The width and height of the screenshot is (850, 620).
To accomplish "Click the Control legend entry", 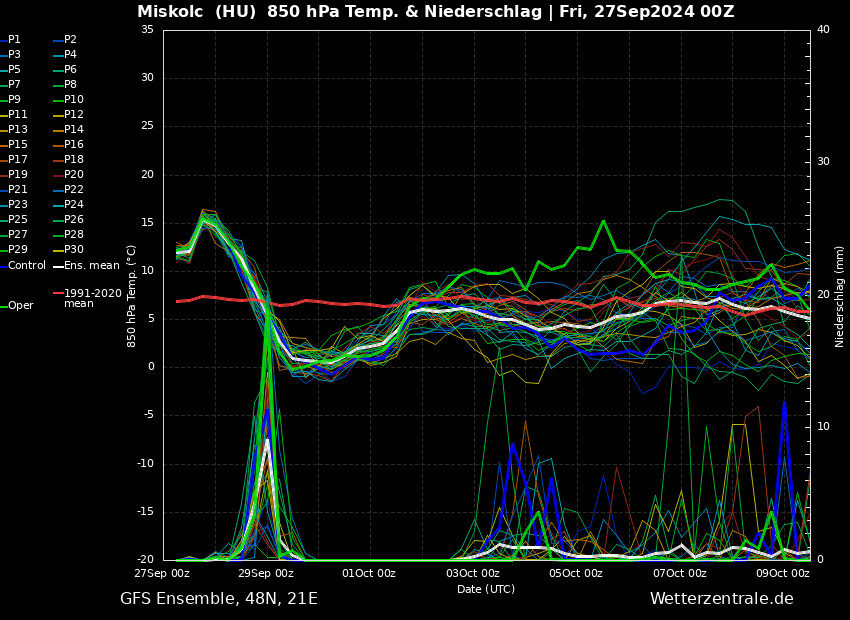I will point(27,265).
